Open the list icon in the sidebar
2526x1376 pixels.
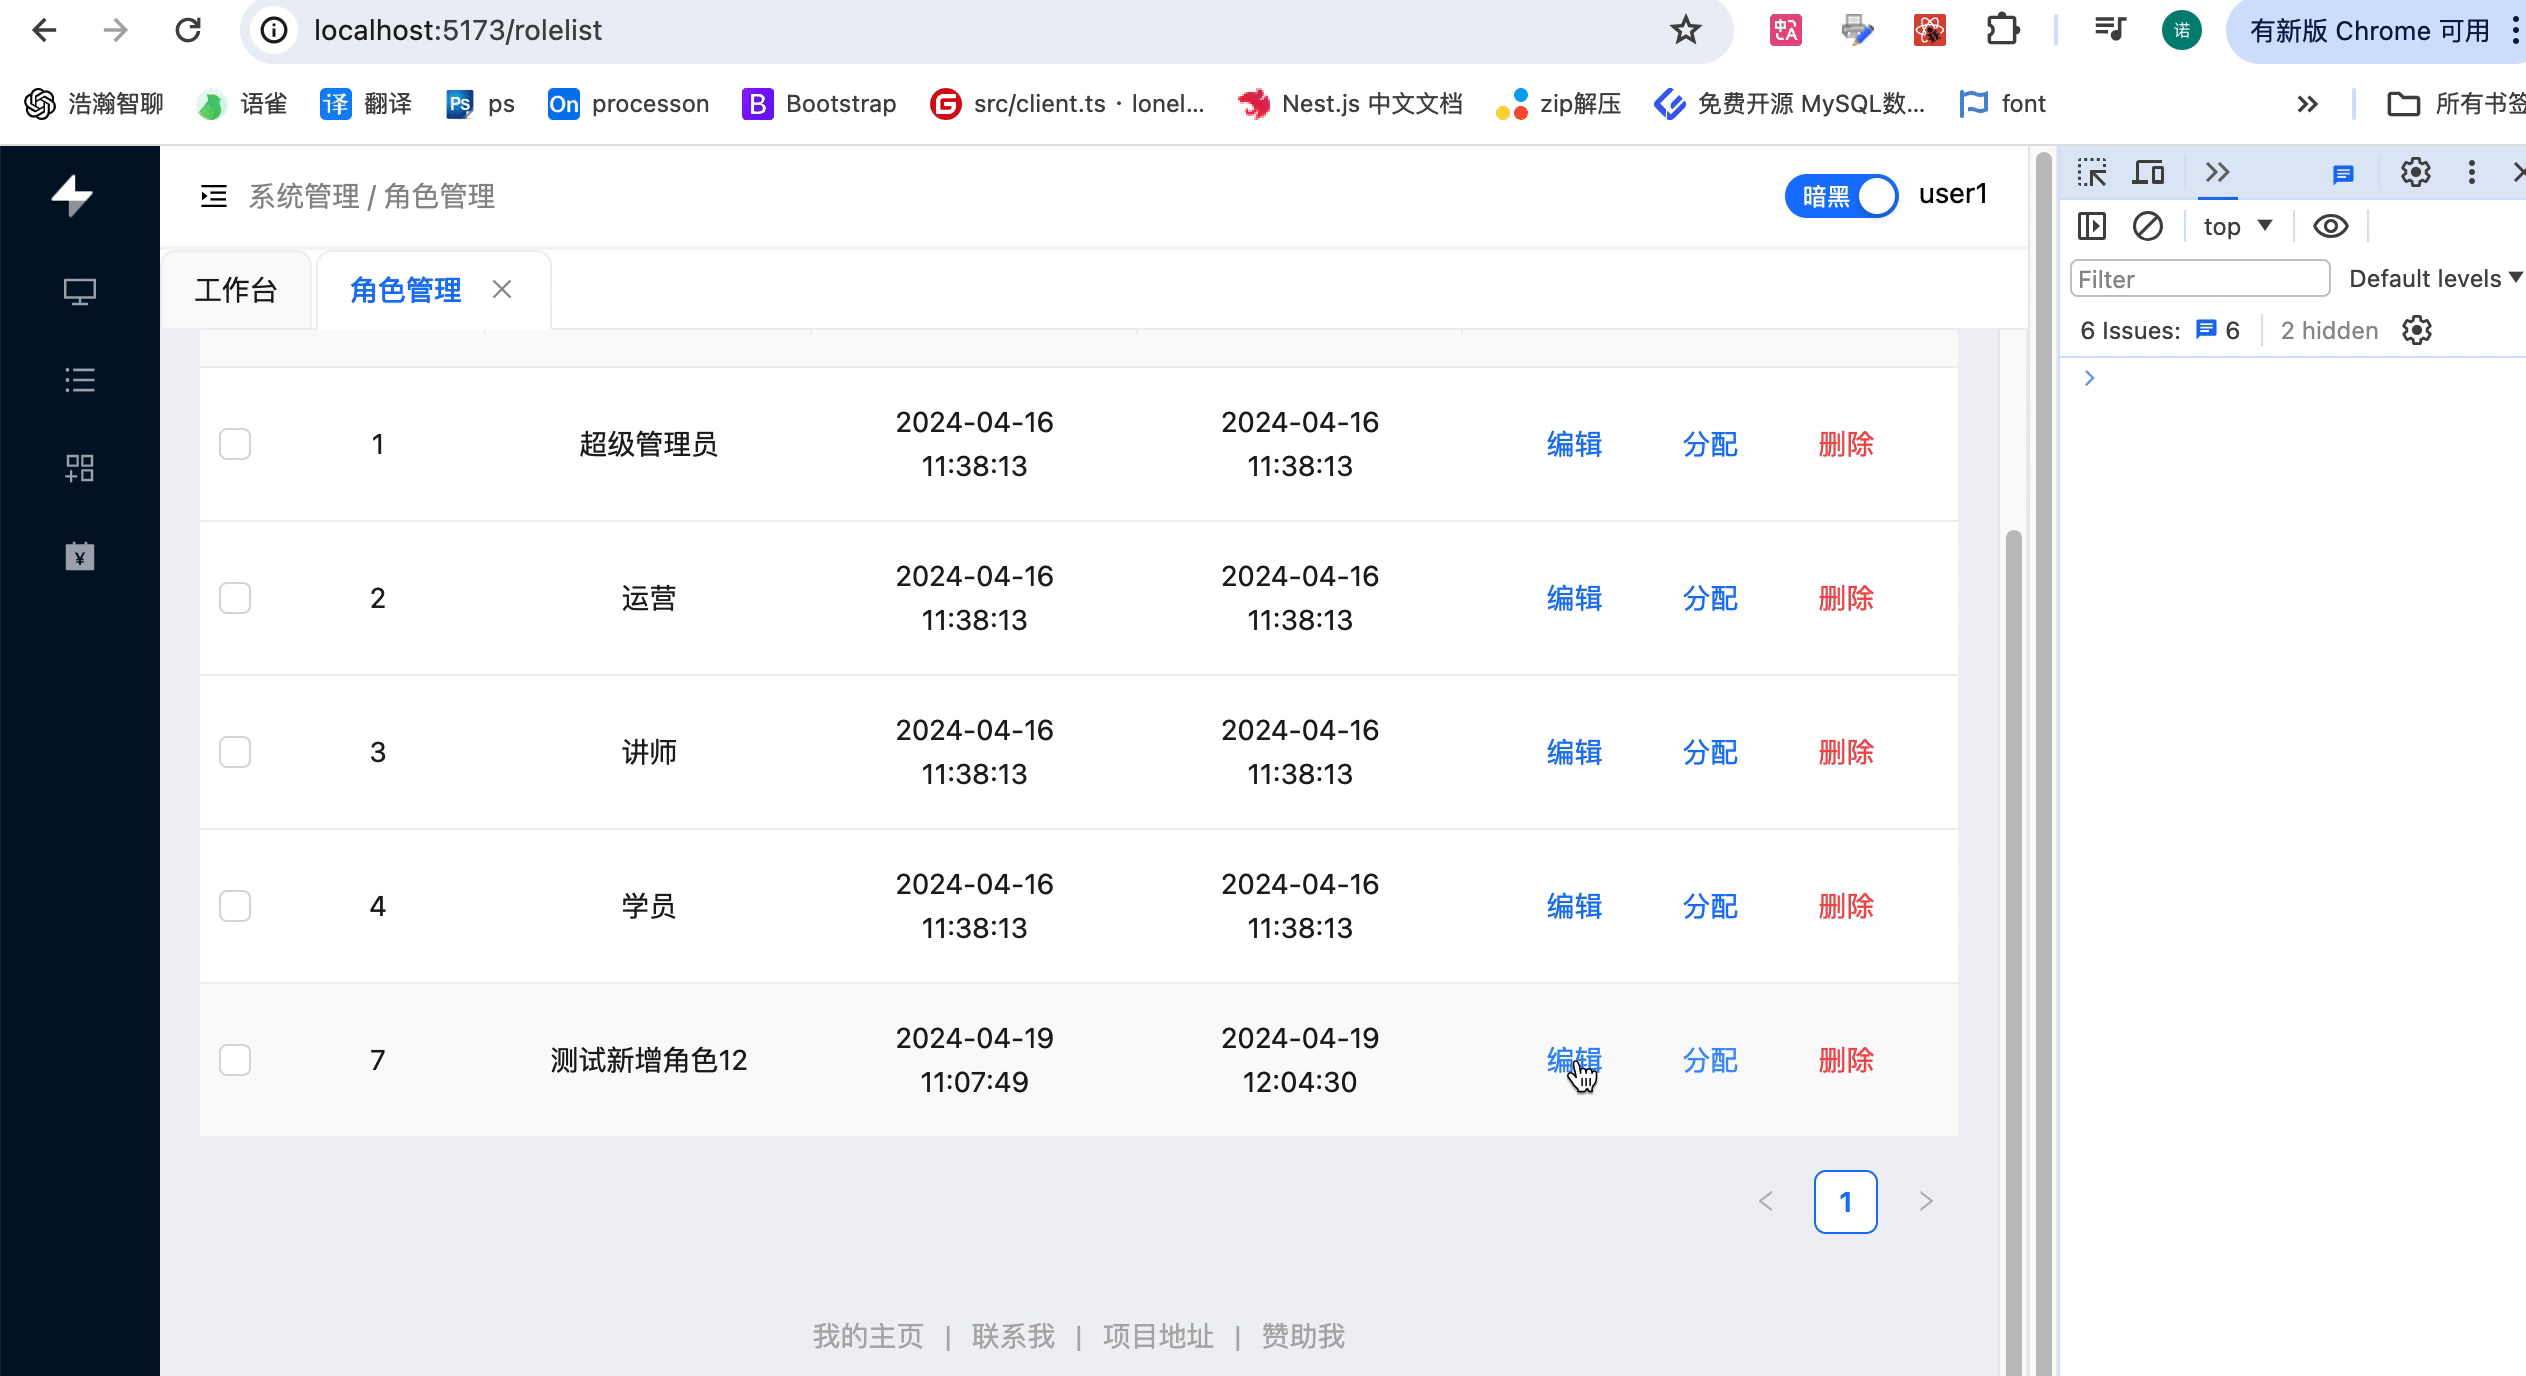80,380
